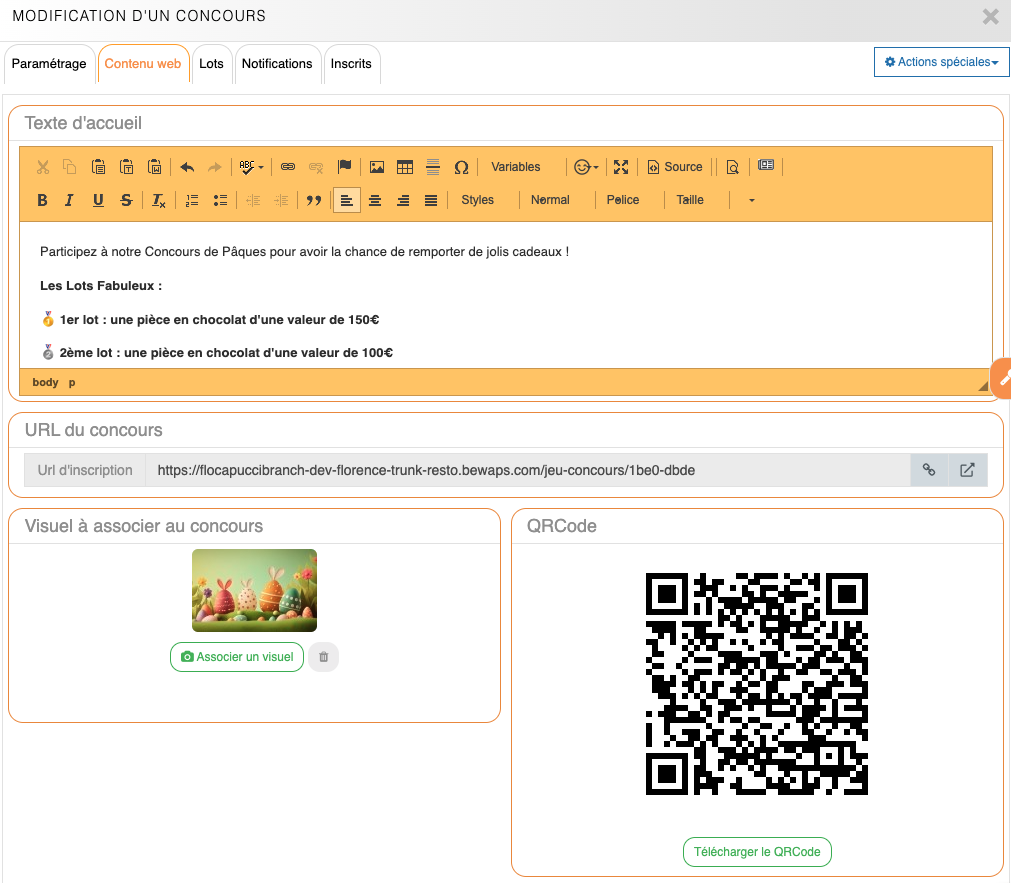The image size is (1011, 883).
Task: Insert an image via the toolbar icon
Action: [377, 167]
